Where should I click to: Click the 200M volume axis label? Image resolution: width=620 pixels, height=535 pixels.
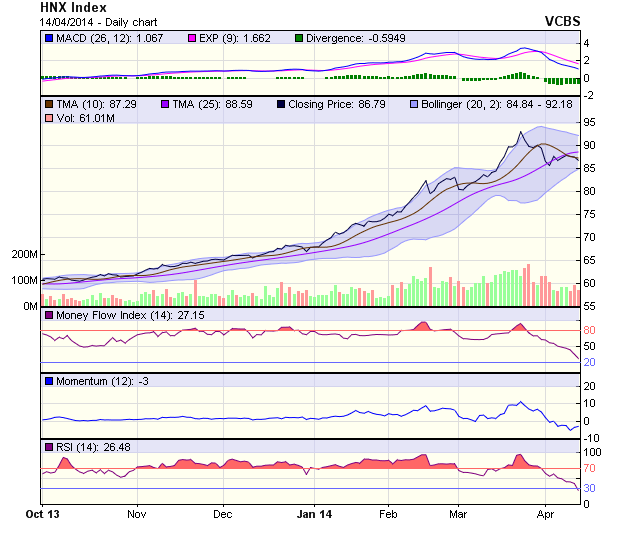click(23, 255)
